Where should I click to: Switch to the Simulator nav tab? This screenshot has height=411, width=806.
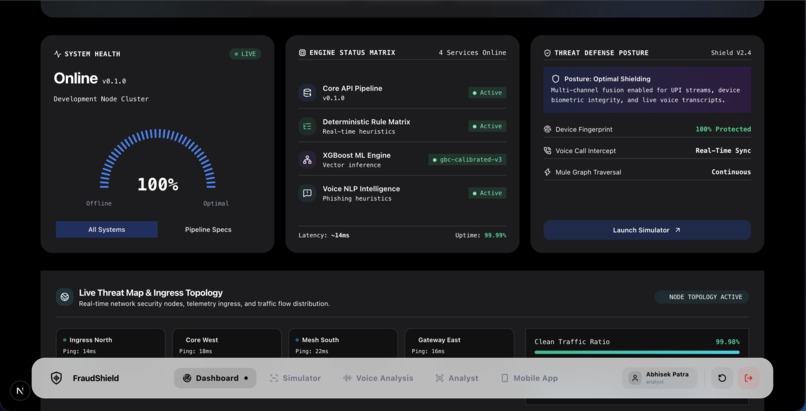click(295, 378)
